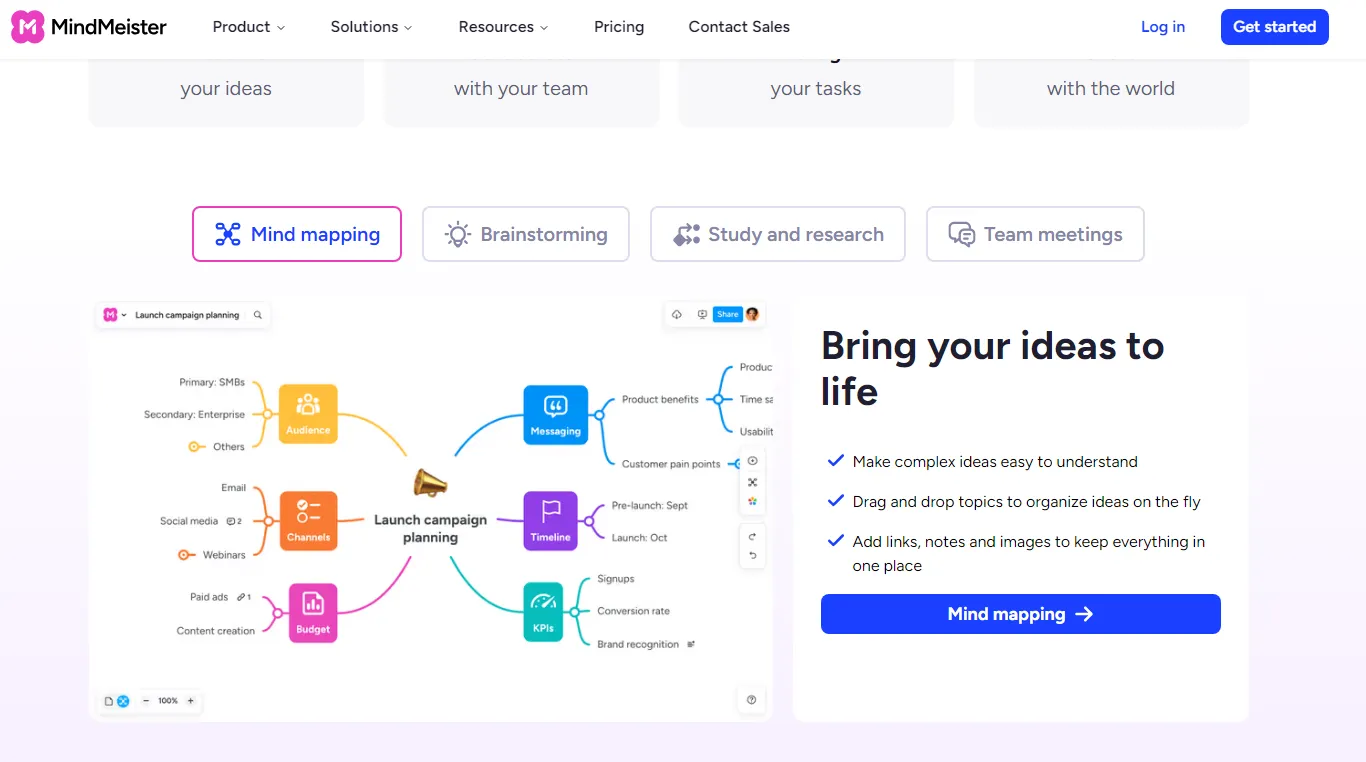Select the Timeline flag topic
The height and width of the screenshot is (762, 1366).
click(551, 521)
